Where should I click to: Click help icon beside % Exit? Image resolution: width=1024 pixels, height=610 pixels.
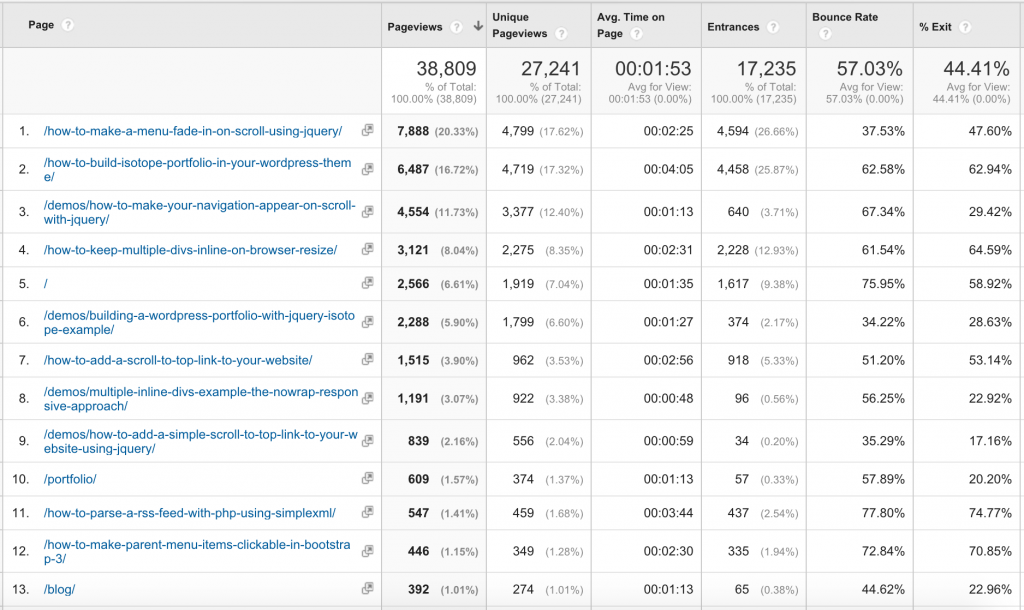(965, 27)
